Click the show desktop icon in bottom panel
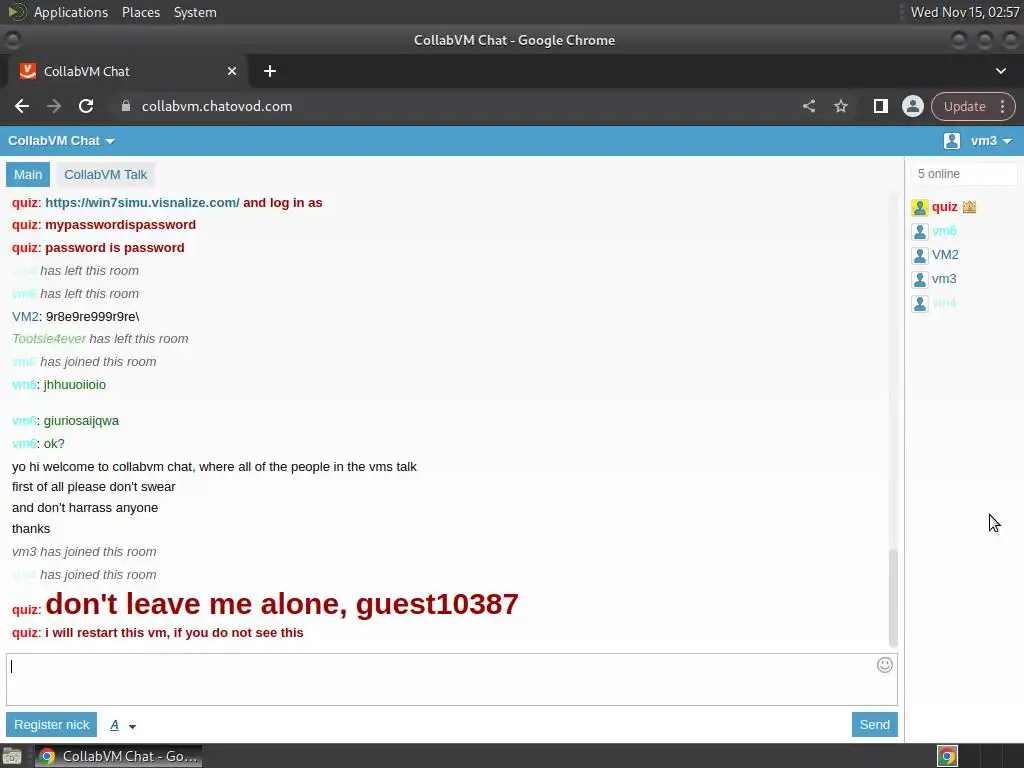This screenshot has width=1024, height=768. 12,756
